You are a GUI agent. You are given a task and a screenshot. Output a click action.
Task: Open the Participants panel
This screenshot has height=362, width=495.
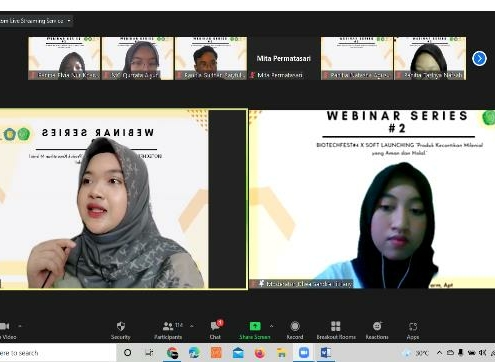point(168,330)
